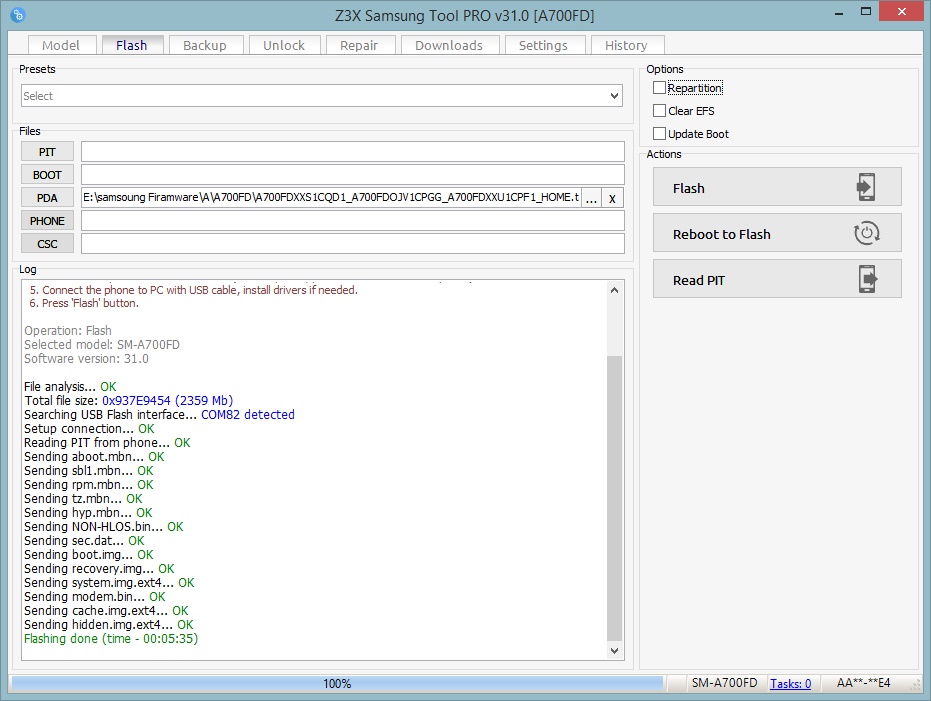Viewport: 931px width, 701px height.
Task: Click the BOOT file button
Action: (48, 175)
